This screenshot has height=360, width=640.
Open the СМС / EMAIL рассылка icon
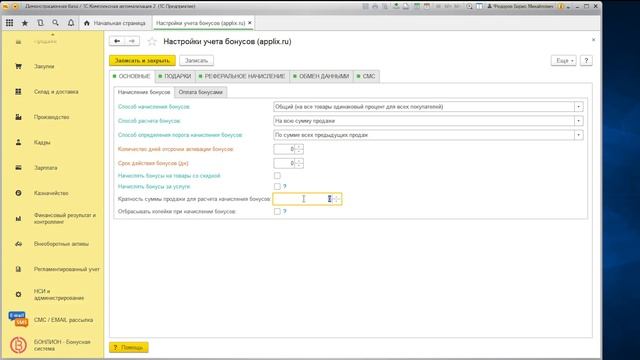click(x=18, y=320)
